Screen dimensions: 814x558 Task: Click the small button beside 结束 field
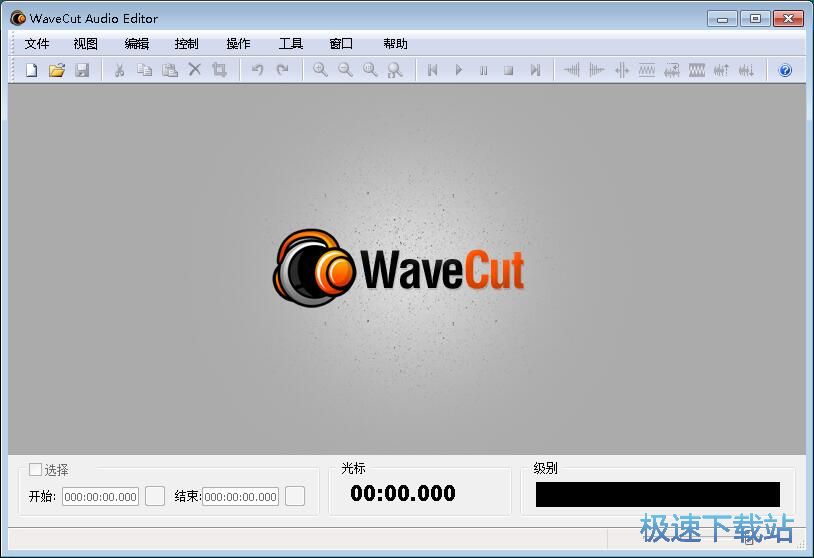pos(295,496)
